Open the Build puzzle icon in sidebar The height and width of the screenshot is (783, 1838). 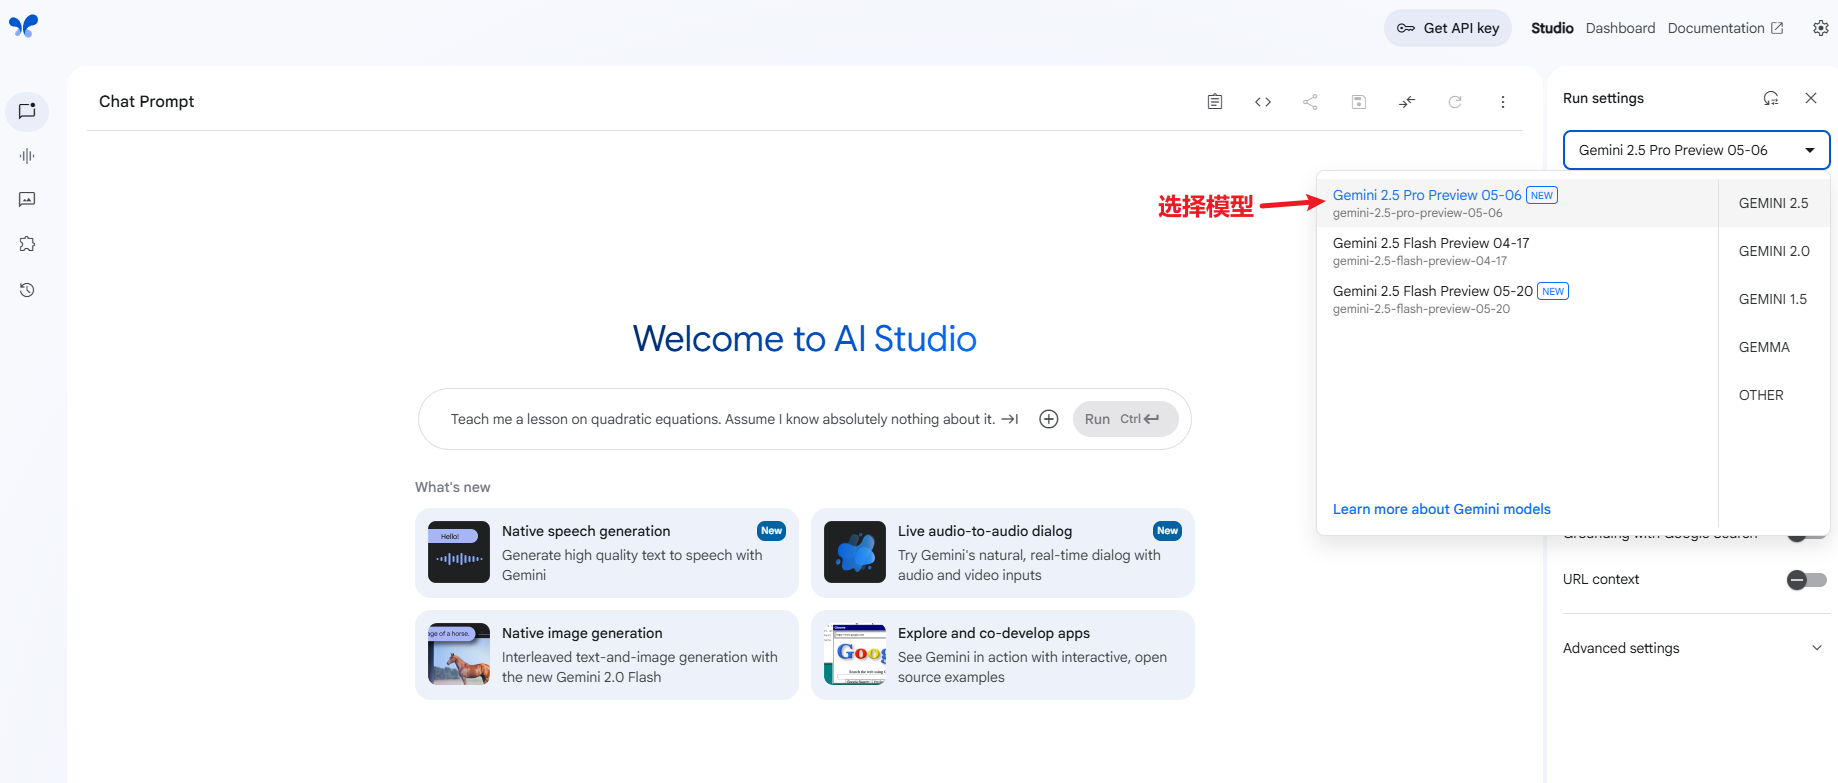pos(27,244)
